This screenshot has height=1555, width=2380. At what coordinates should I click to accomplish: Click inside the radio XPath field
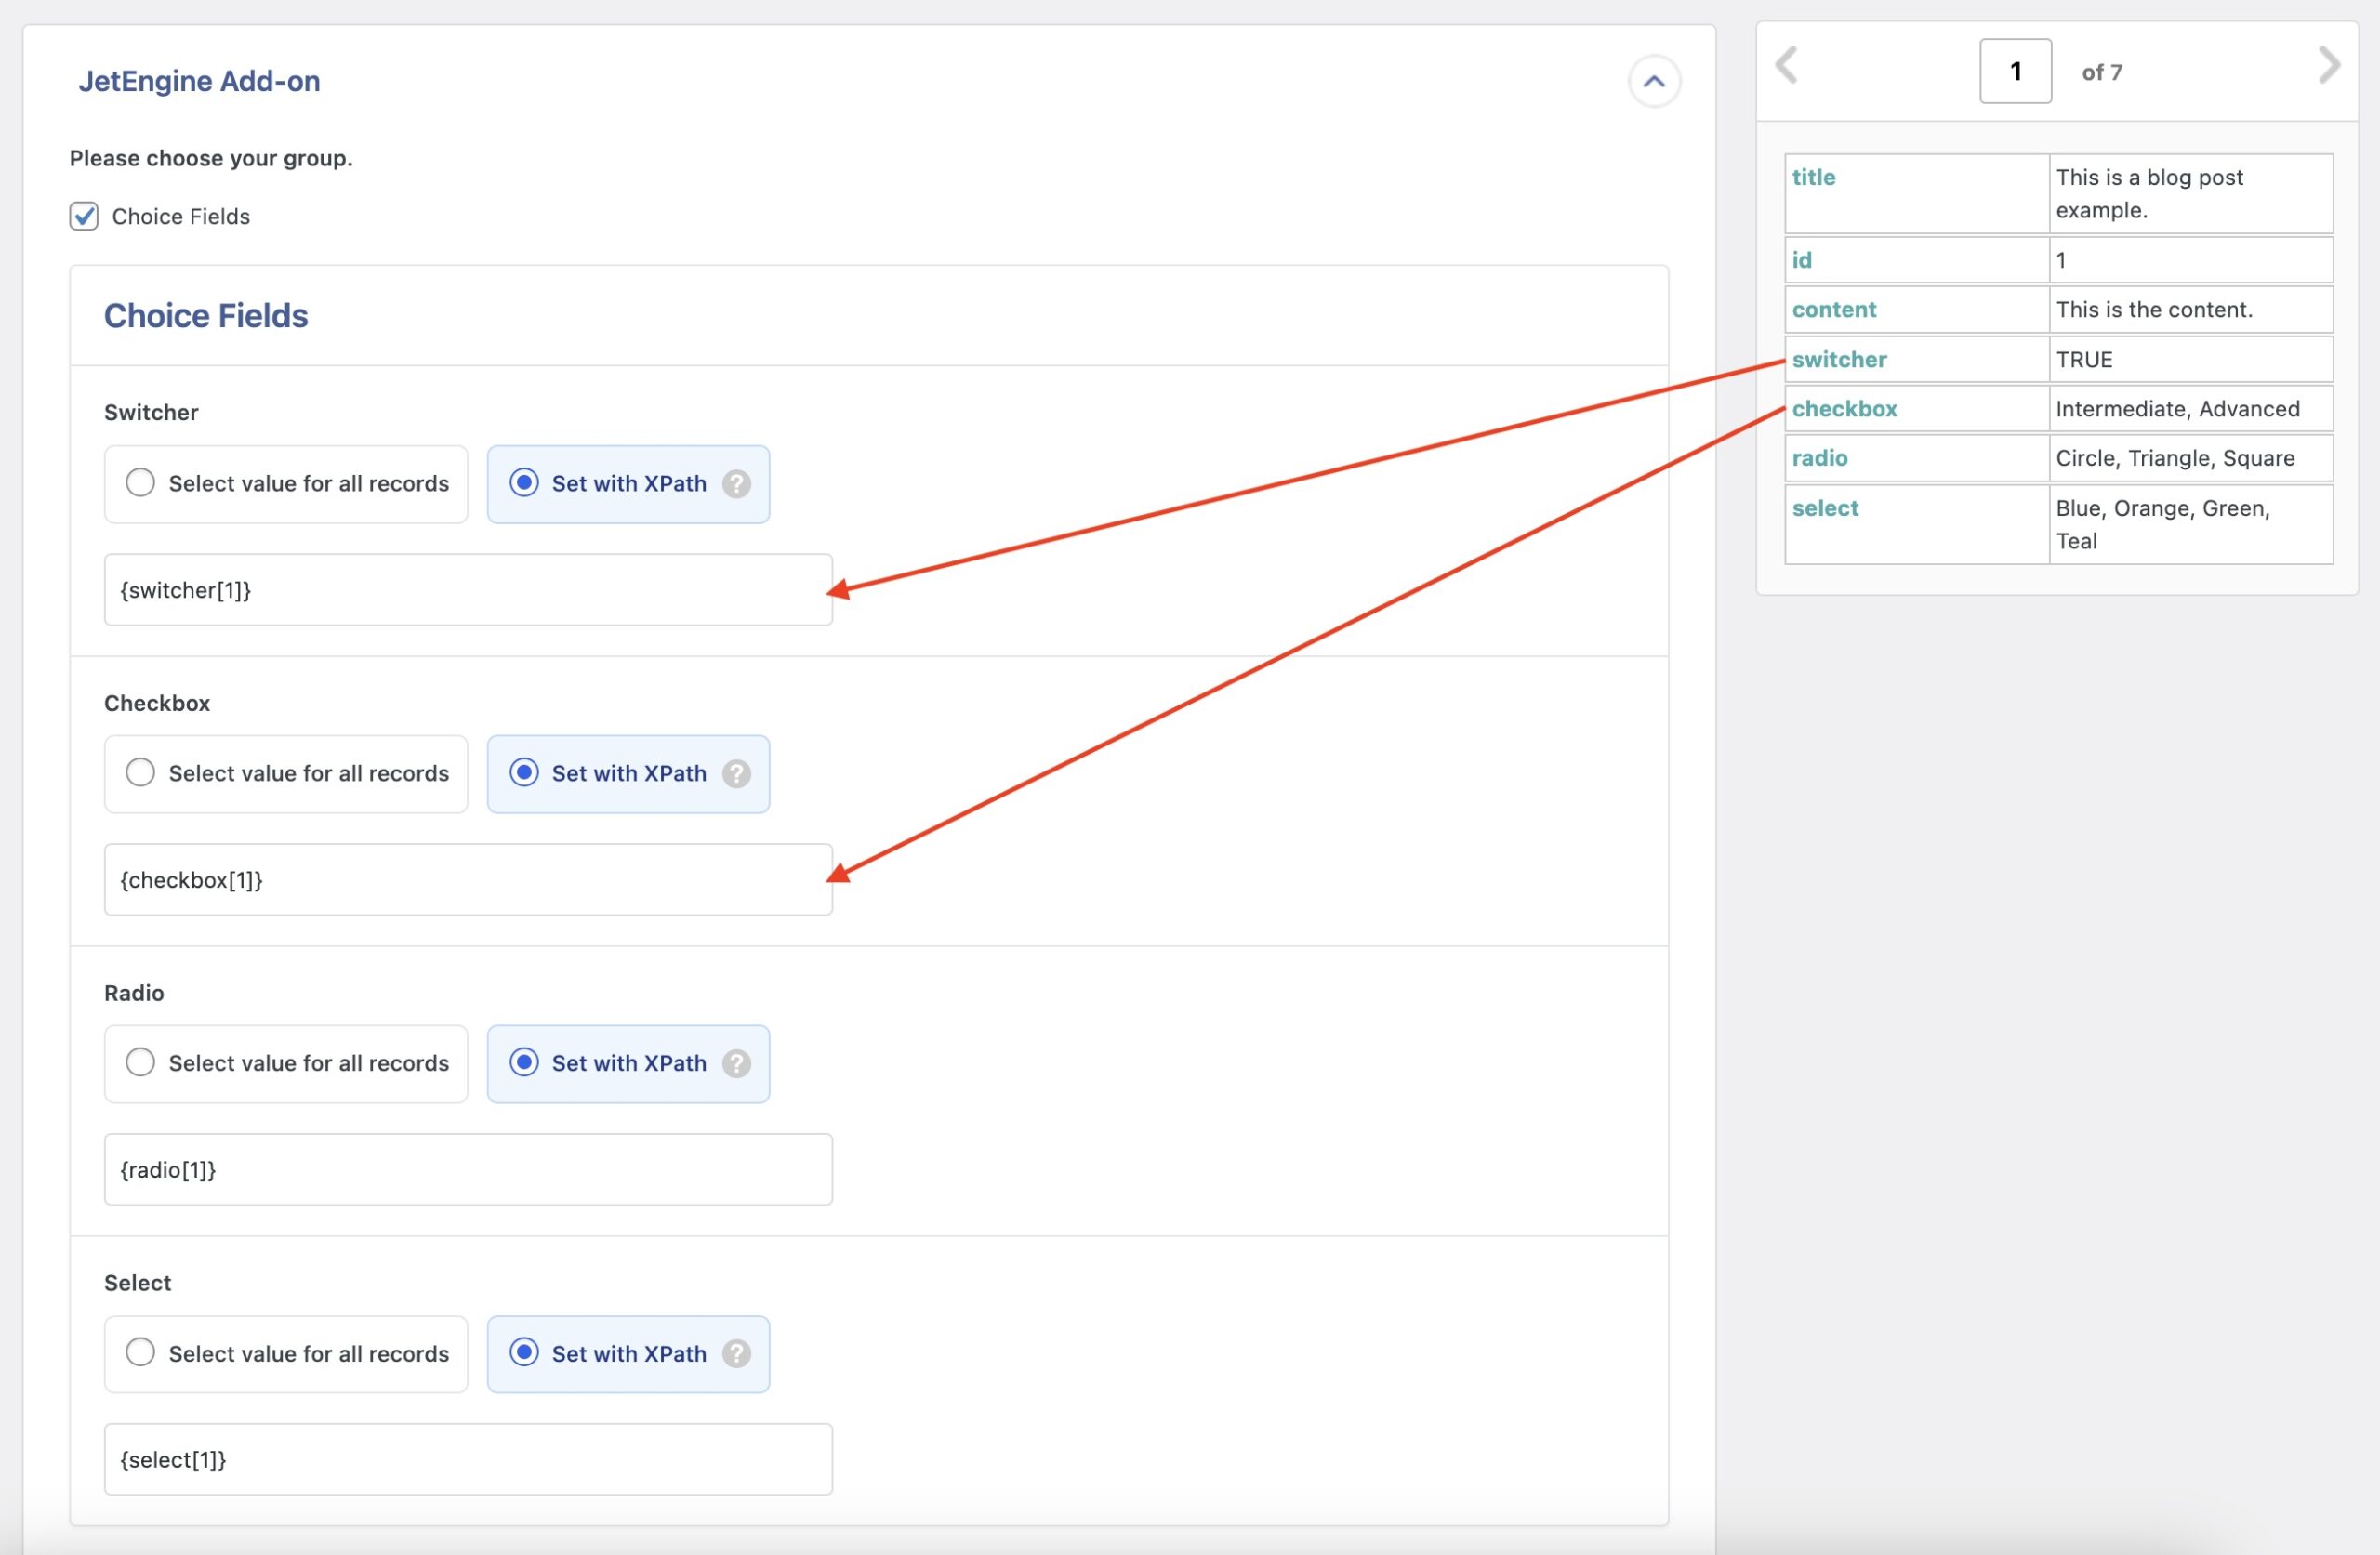click(467, 1168)
